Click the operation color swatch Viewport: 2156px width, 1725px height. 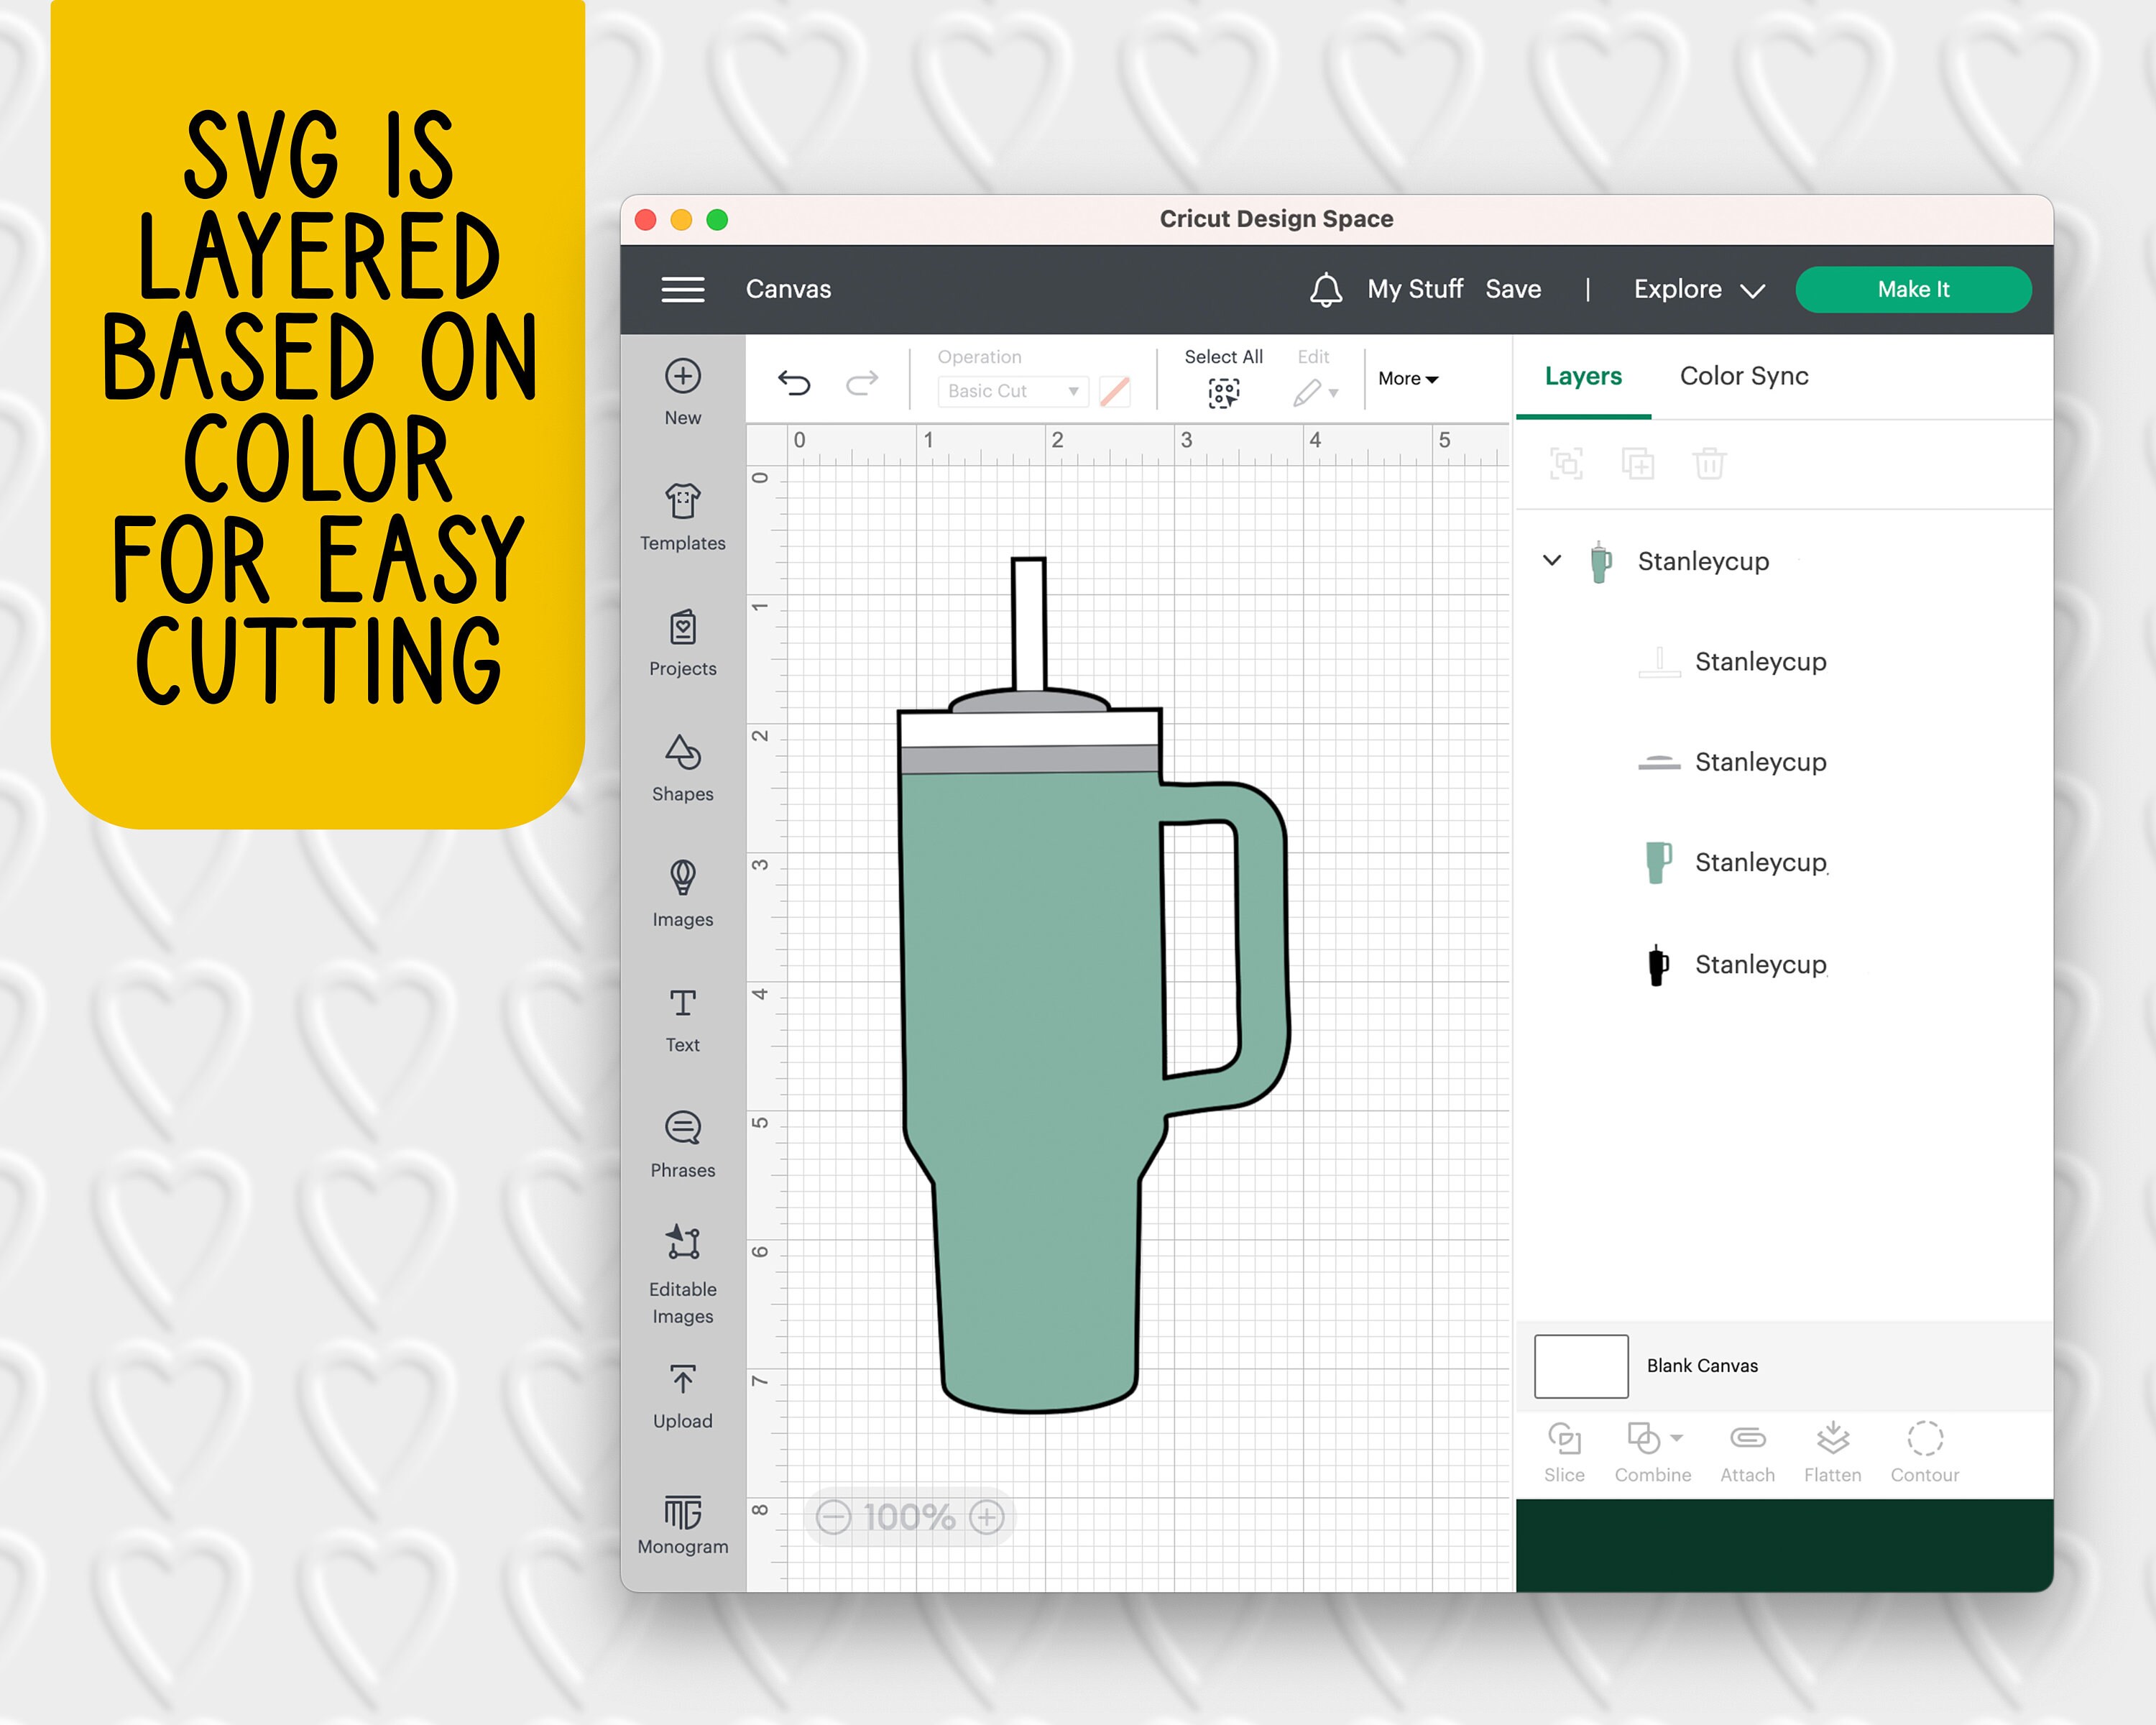coord(1113,391)
